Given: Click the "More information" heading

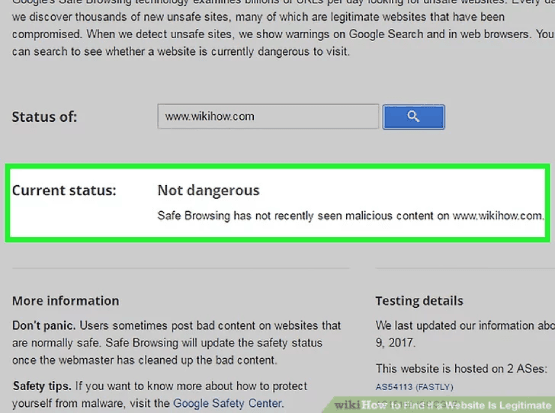Looking at the screenshot, I should pyautogui.click(x=65, y=301).
